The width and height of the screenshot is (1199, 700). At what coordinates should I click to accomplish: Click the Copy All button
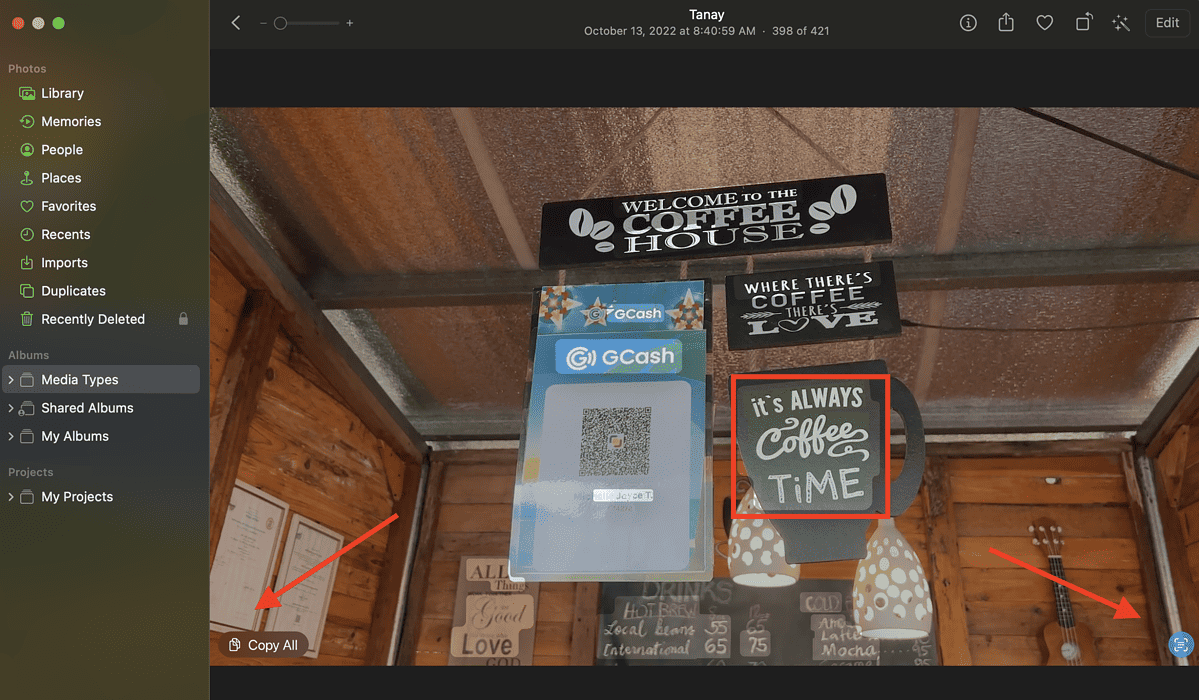tap(263, 644)
